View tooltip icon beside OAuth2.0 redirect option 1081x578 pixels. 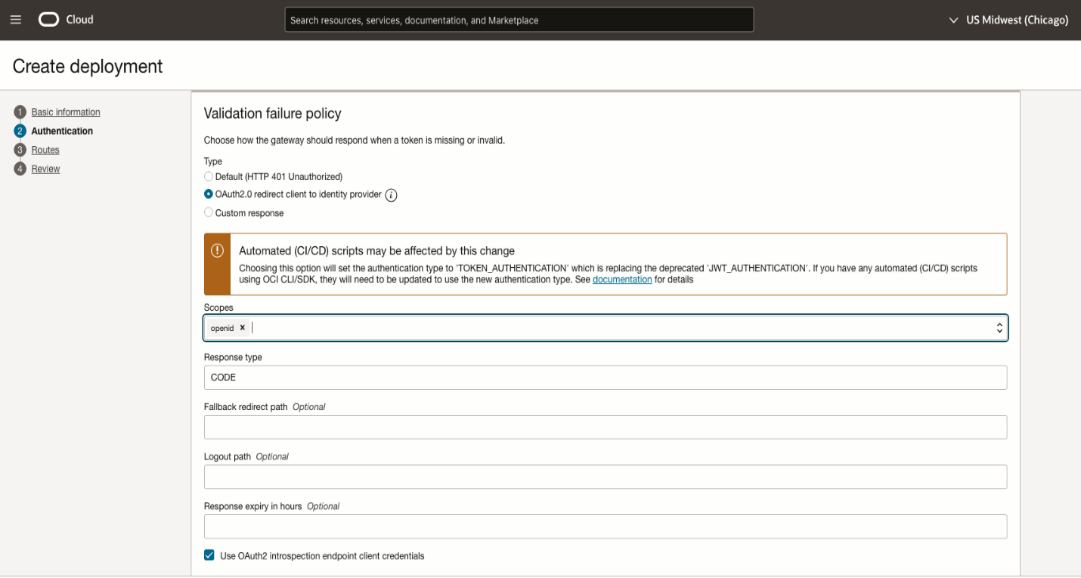pos(390,195)
